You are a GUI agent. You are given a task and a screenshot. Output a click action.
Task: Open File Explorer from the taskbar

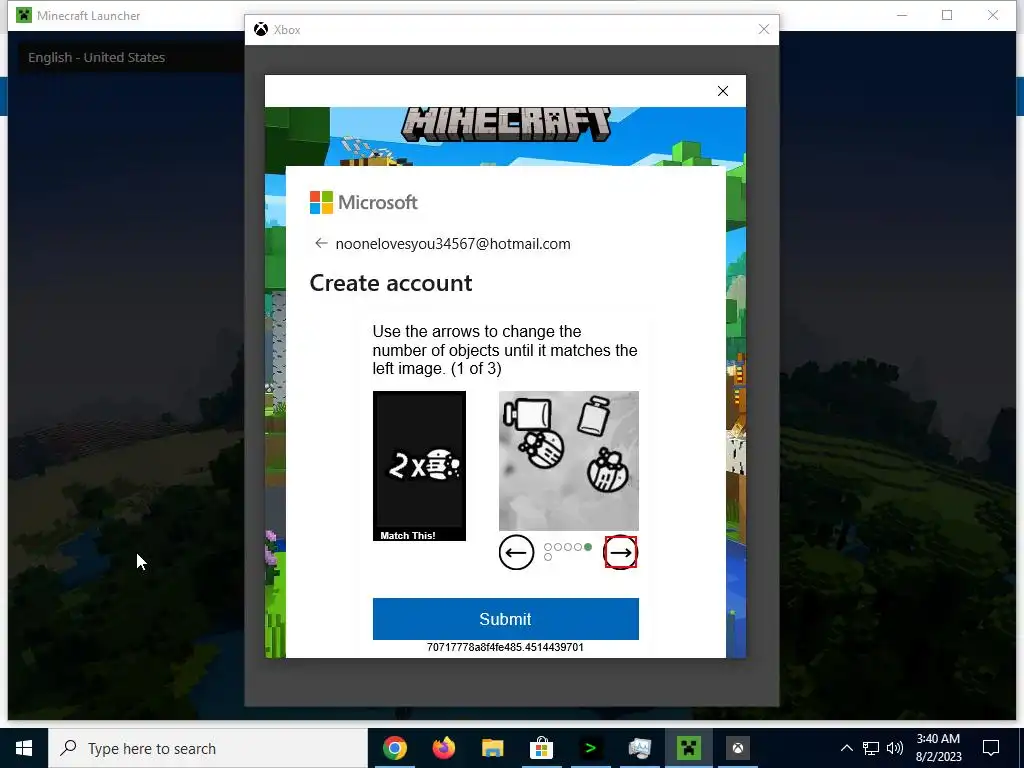coord(492,748)
